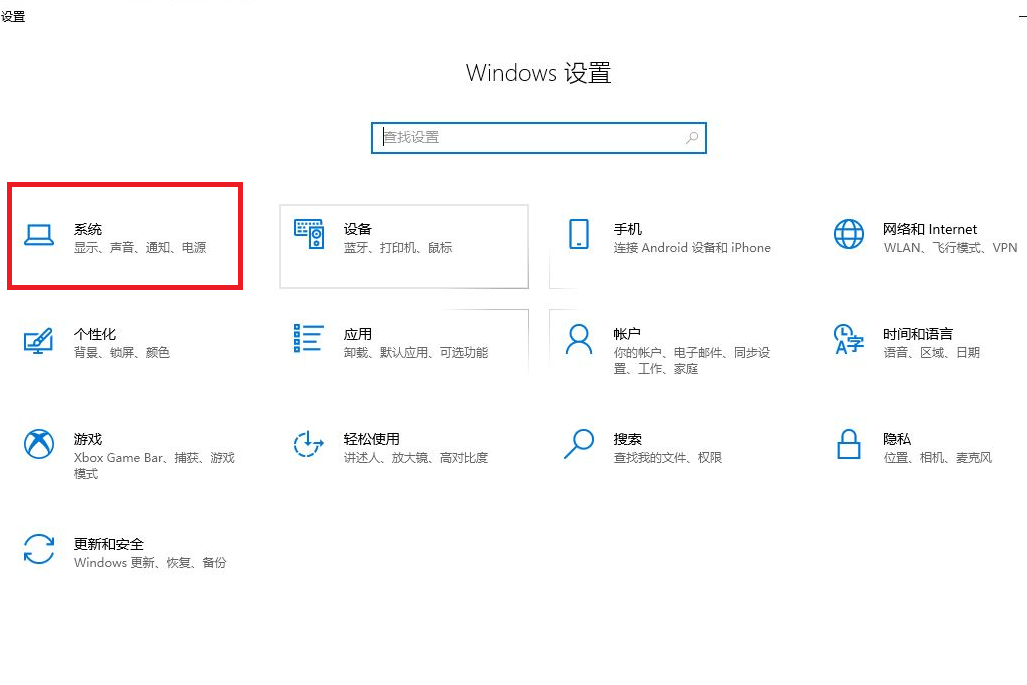Click the Windows 设置 page heading
The image size is (1027, 685).
[538, 73]
